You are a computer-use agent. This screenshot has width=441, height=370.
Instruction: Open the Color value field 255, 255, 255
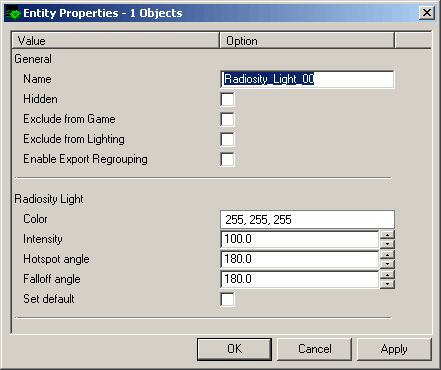click(307, 219)
